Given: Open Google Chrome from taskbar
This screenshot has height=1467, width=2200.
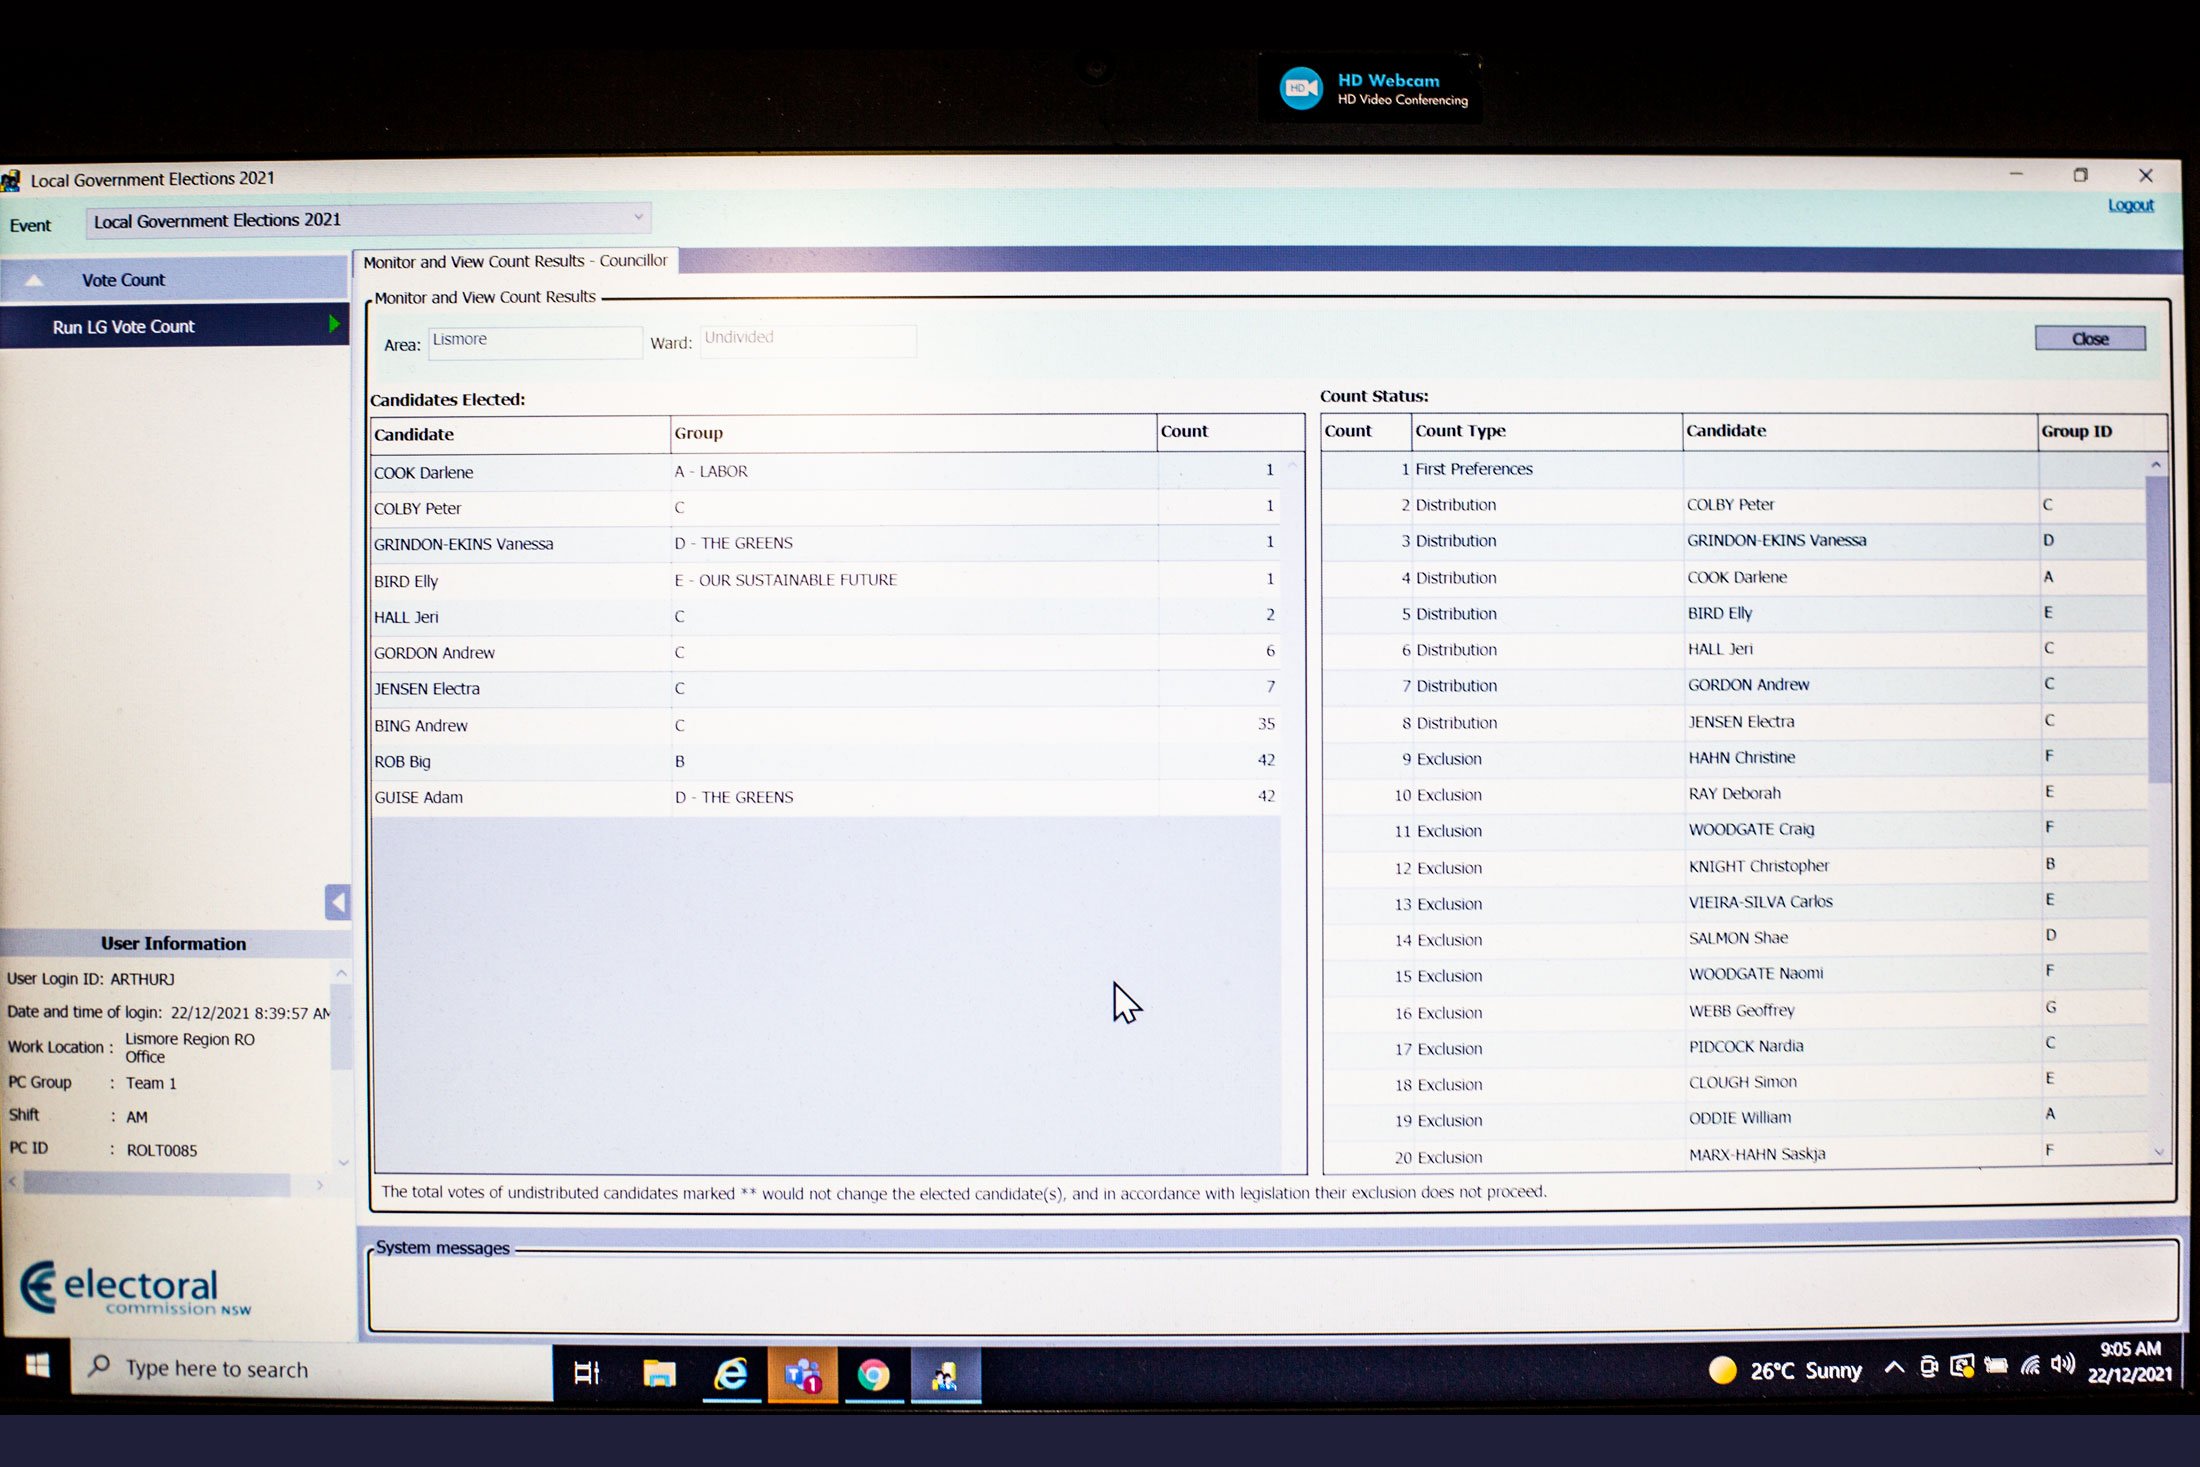Looking at the screenshot, I should 874,1376.
